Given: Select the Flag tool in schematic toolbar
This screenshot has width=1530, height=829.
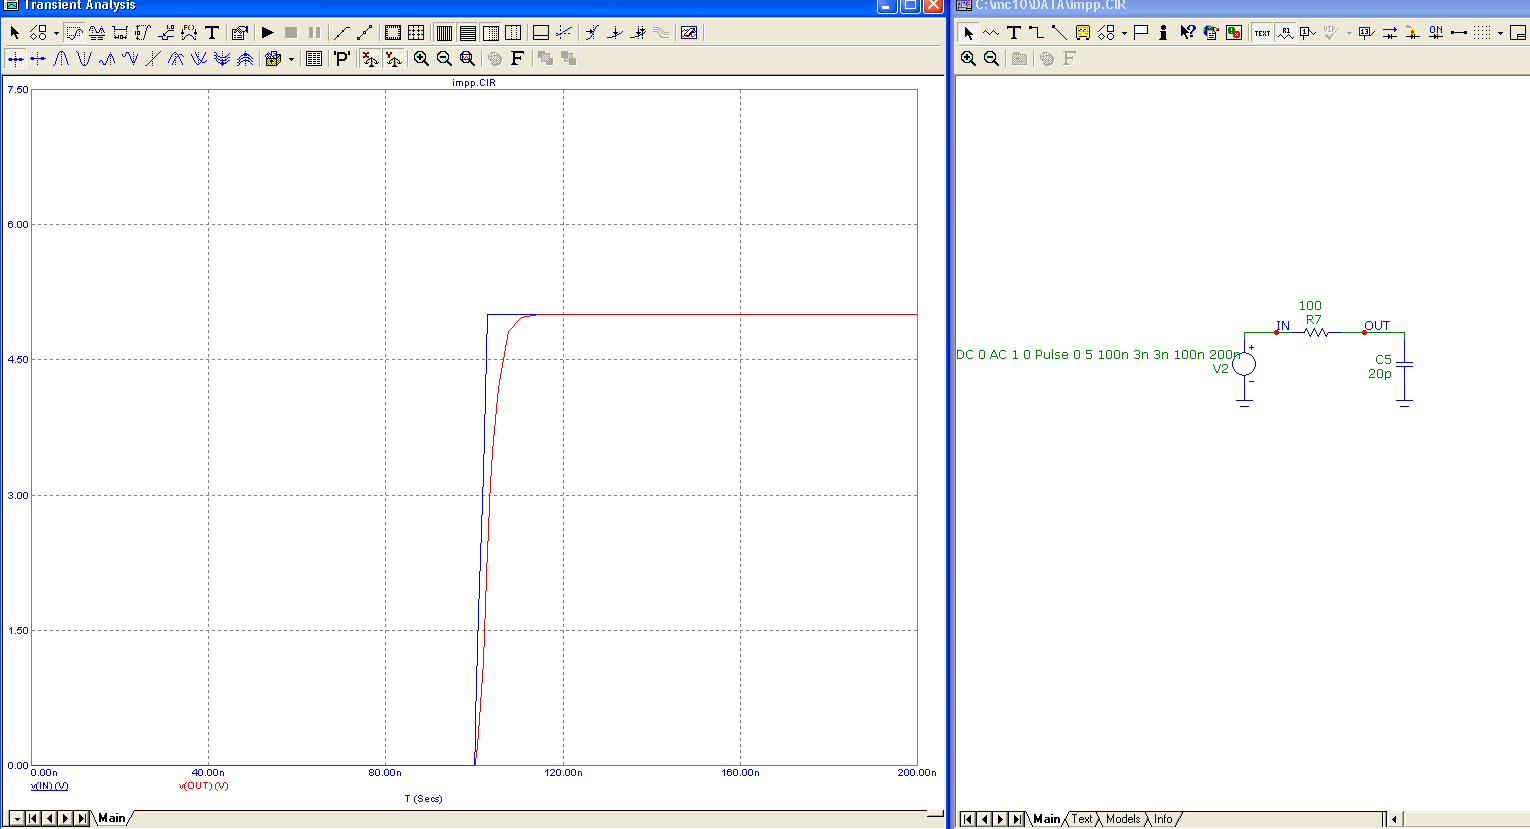Looking at the screenshot, I should (1140, 33).
